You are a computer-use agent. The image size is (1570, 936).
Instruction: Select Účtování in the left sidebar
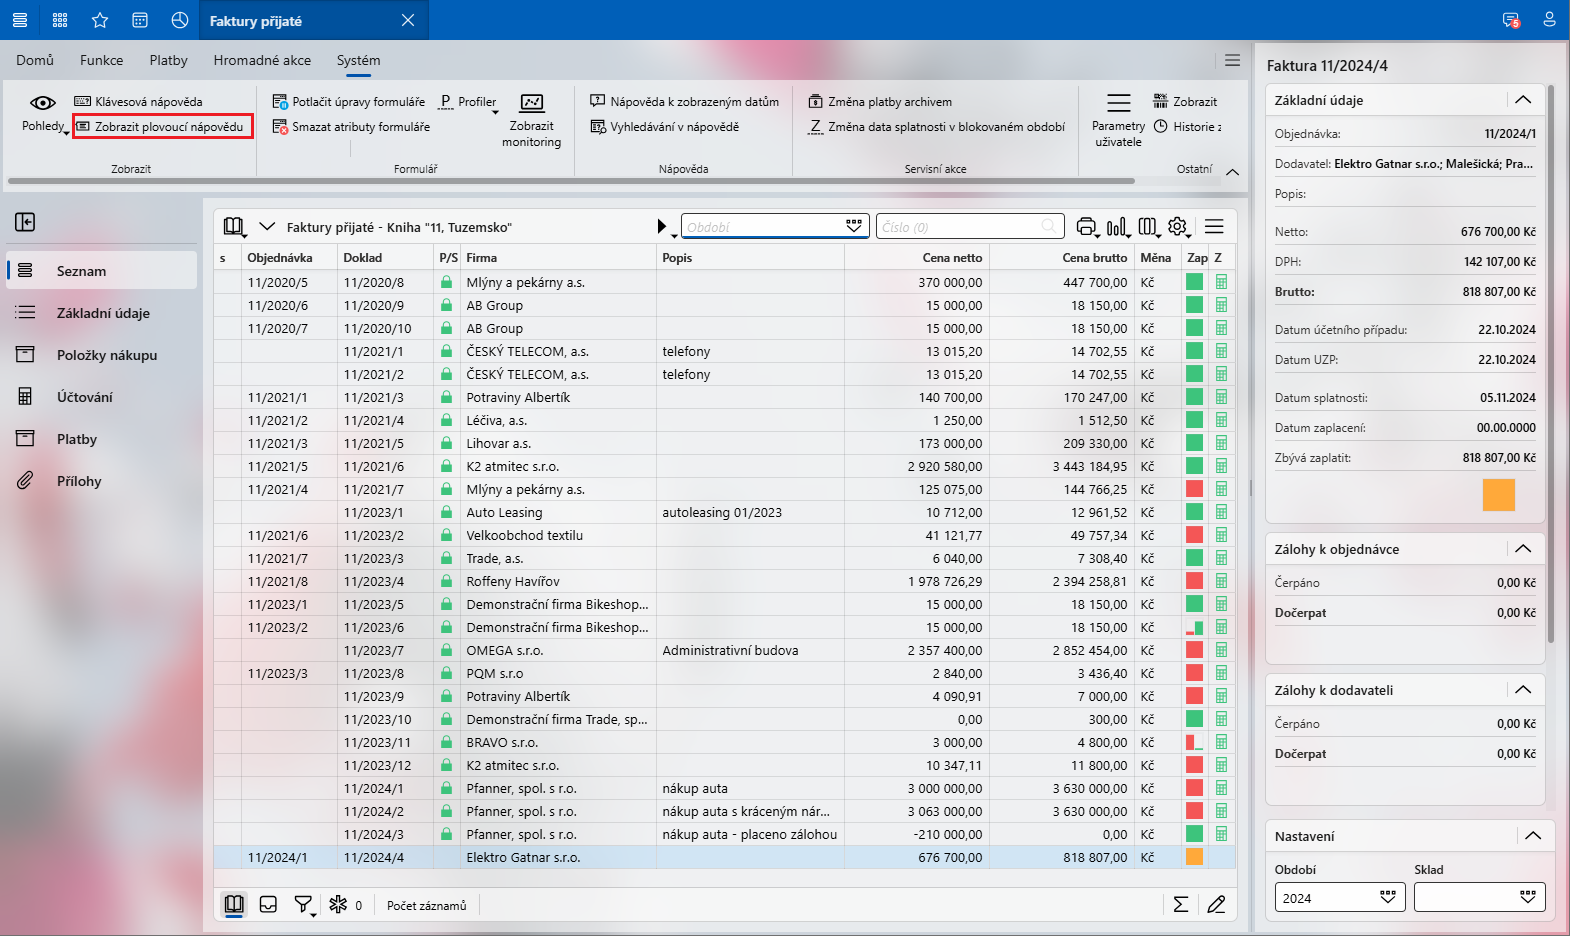(x=102, y=397)
